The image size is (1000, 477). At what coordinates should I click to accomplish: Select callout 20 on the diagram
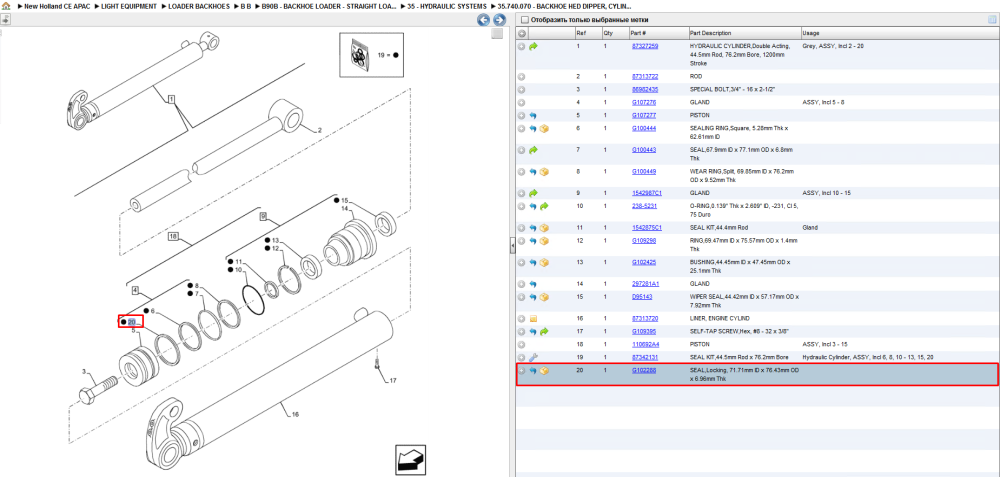tap(131, 322)
